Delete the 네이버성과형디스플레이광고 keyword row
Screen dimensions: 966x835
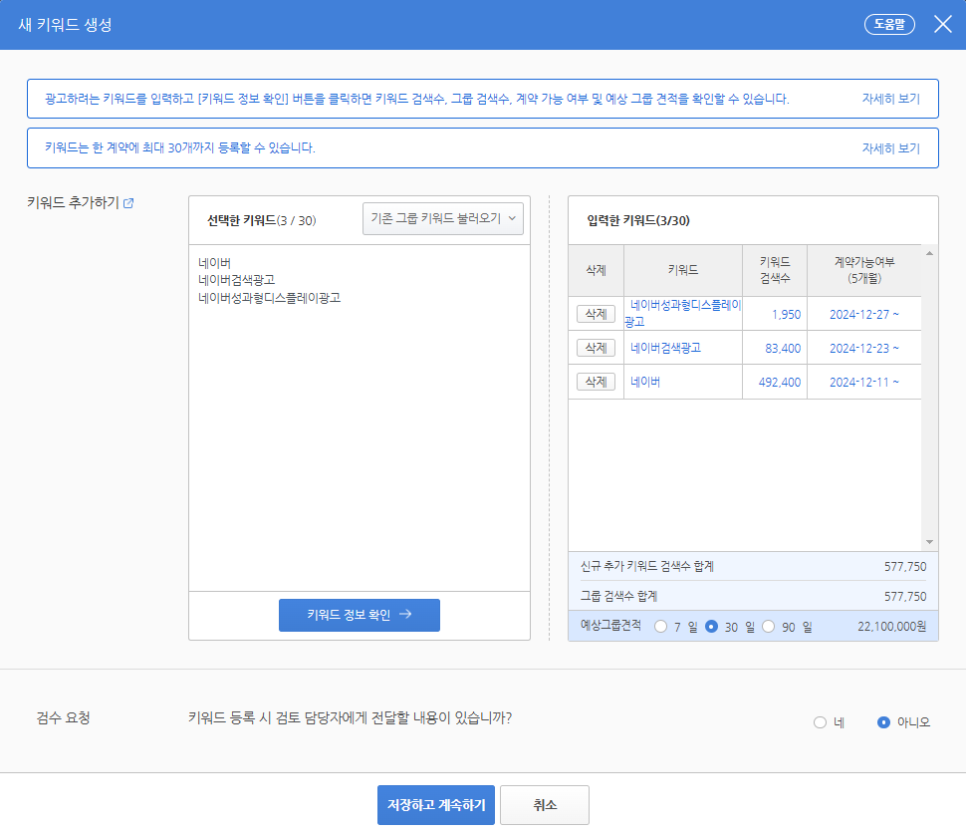pos(596,314)
